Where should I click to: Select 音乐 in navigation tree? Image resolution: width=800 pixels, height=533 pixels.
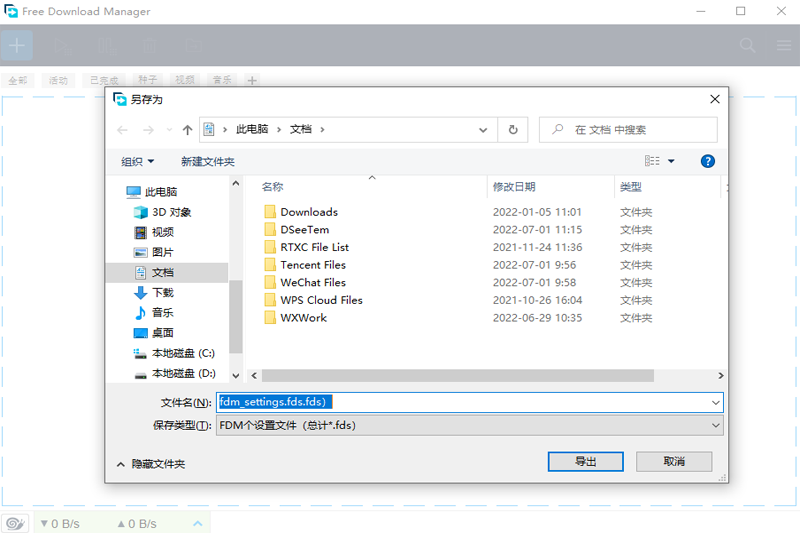coord(155,313)
